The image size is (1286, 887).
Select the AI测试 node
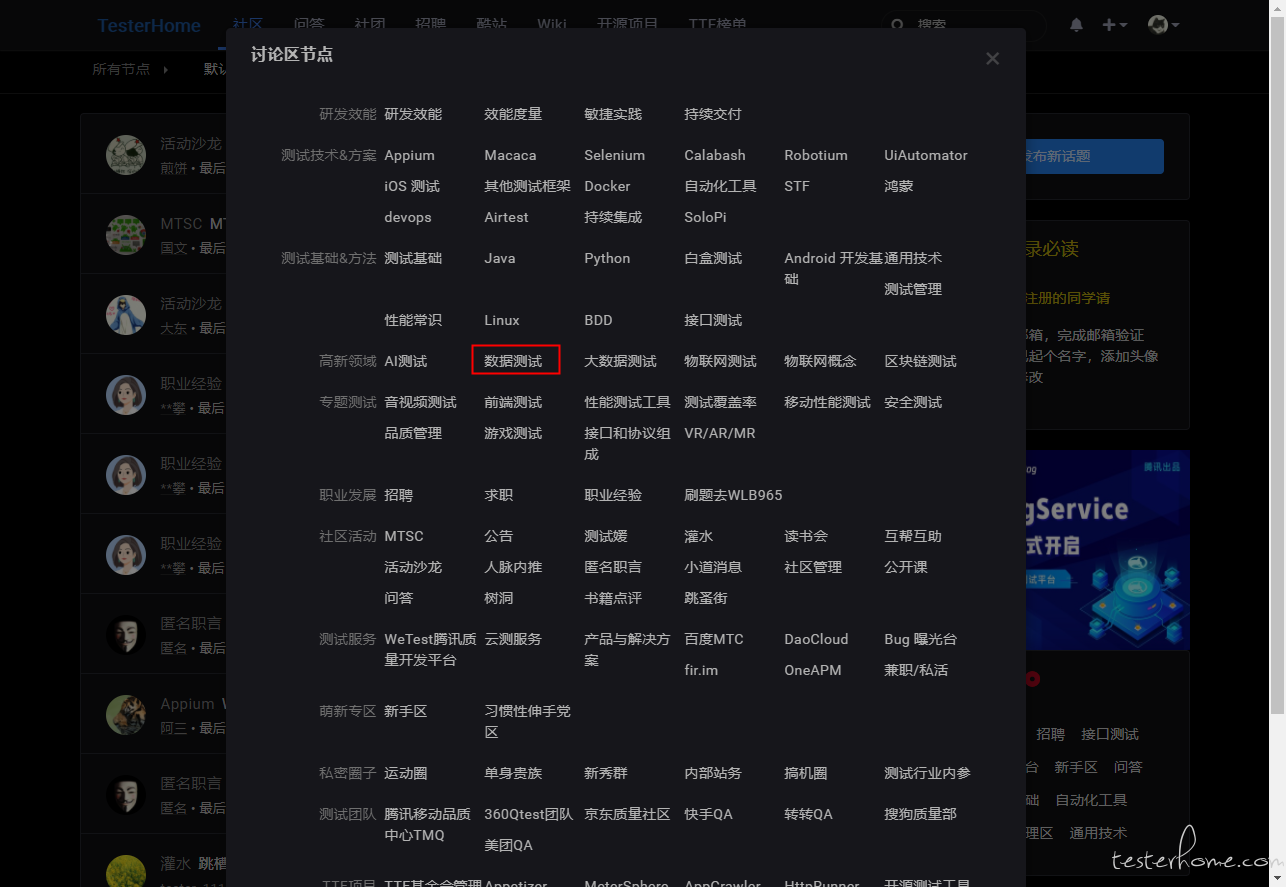coord(405,361)
